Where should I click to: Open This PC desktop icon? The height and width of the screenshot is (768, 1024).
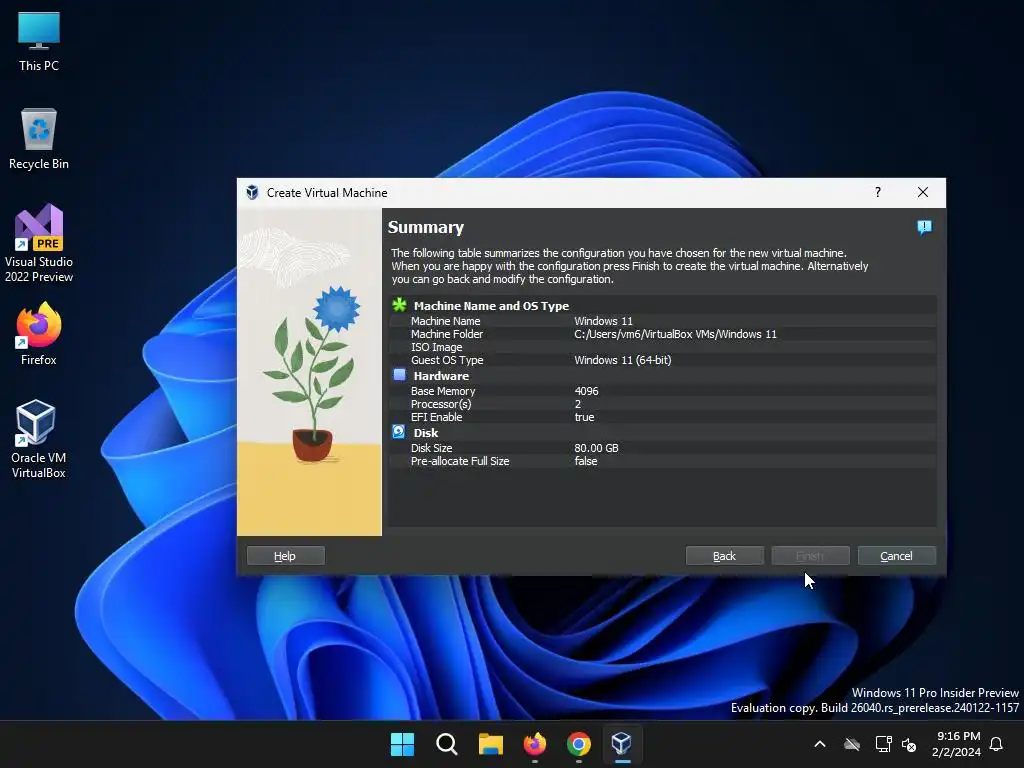point(39,41)
